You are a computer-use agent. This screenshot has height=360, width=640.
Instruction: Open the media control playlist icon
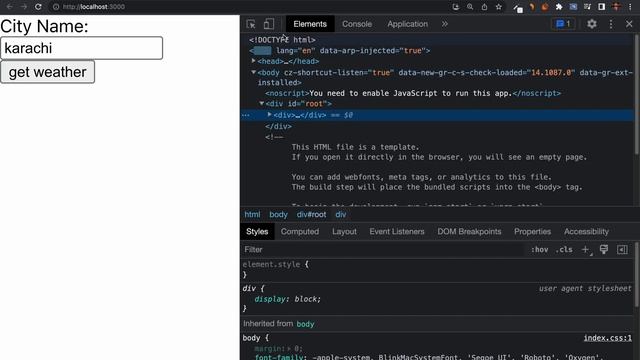click(x=587, y=7)
